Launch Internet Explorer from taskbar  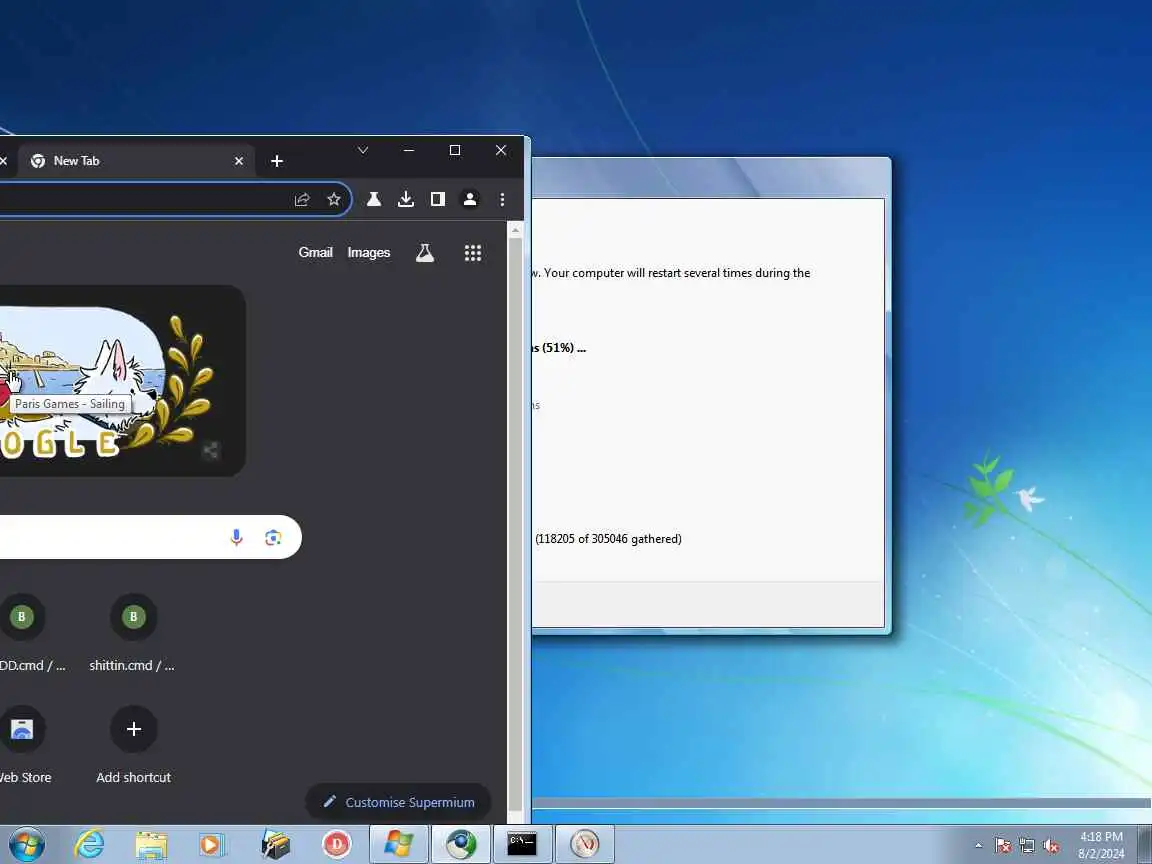click(x=90, y=844)
